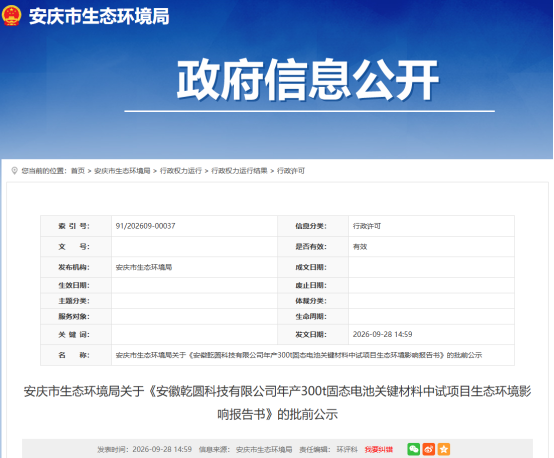This screenshot has width=554, height=458.
Task: Click the 名称 label cell
Action: 76,355
